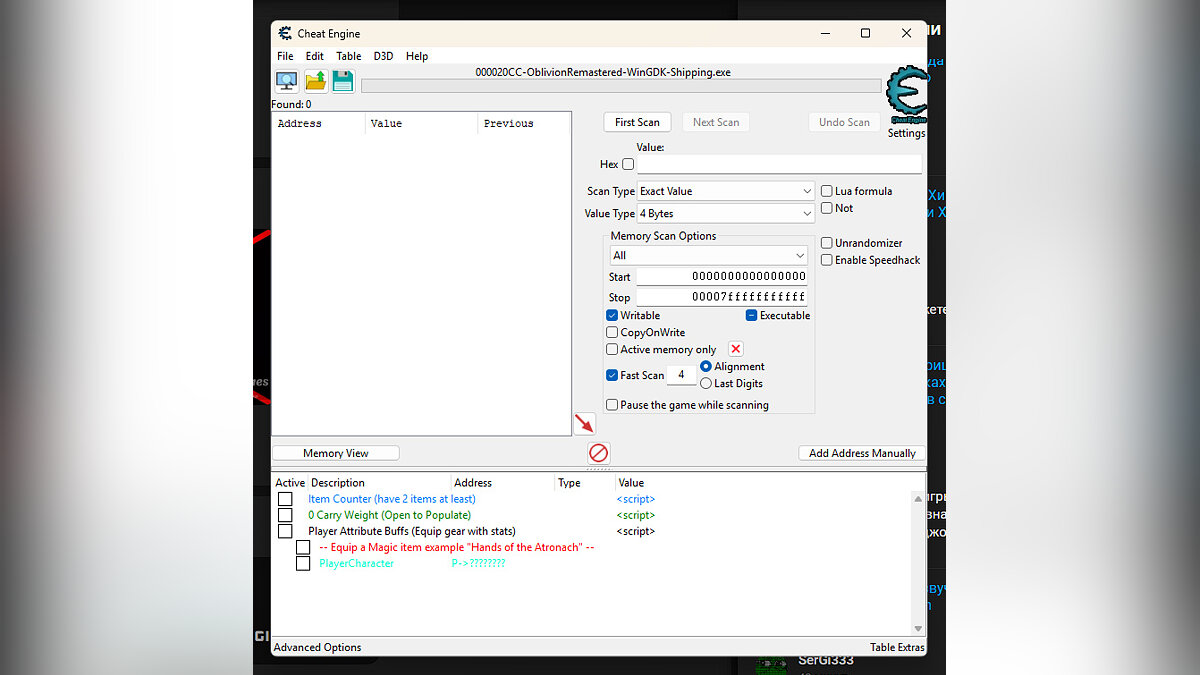Open the Table menu

(x=349, y=57)
